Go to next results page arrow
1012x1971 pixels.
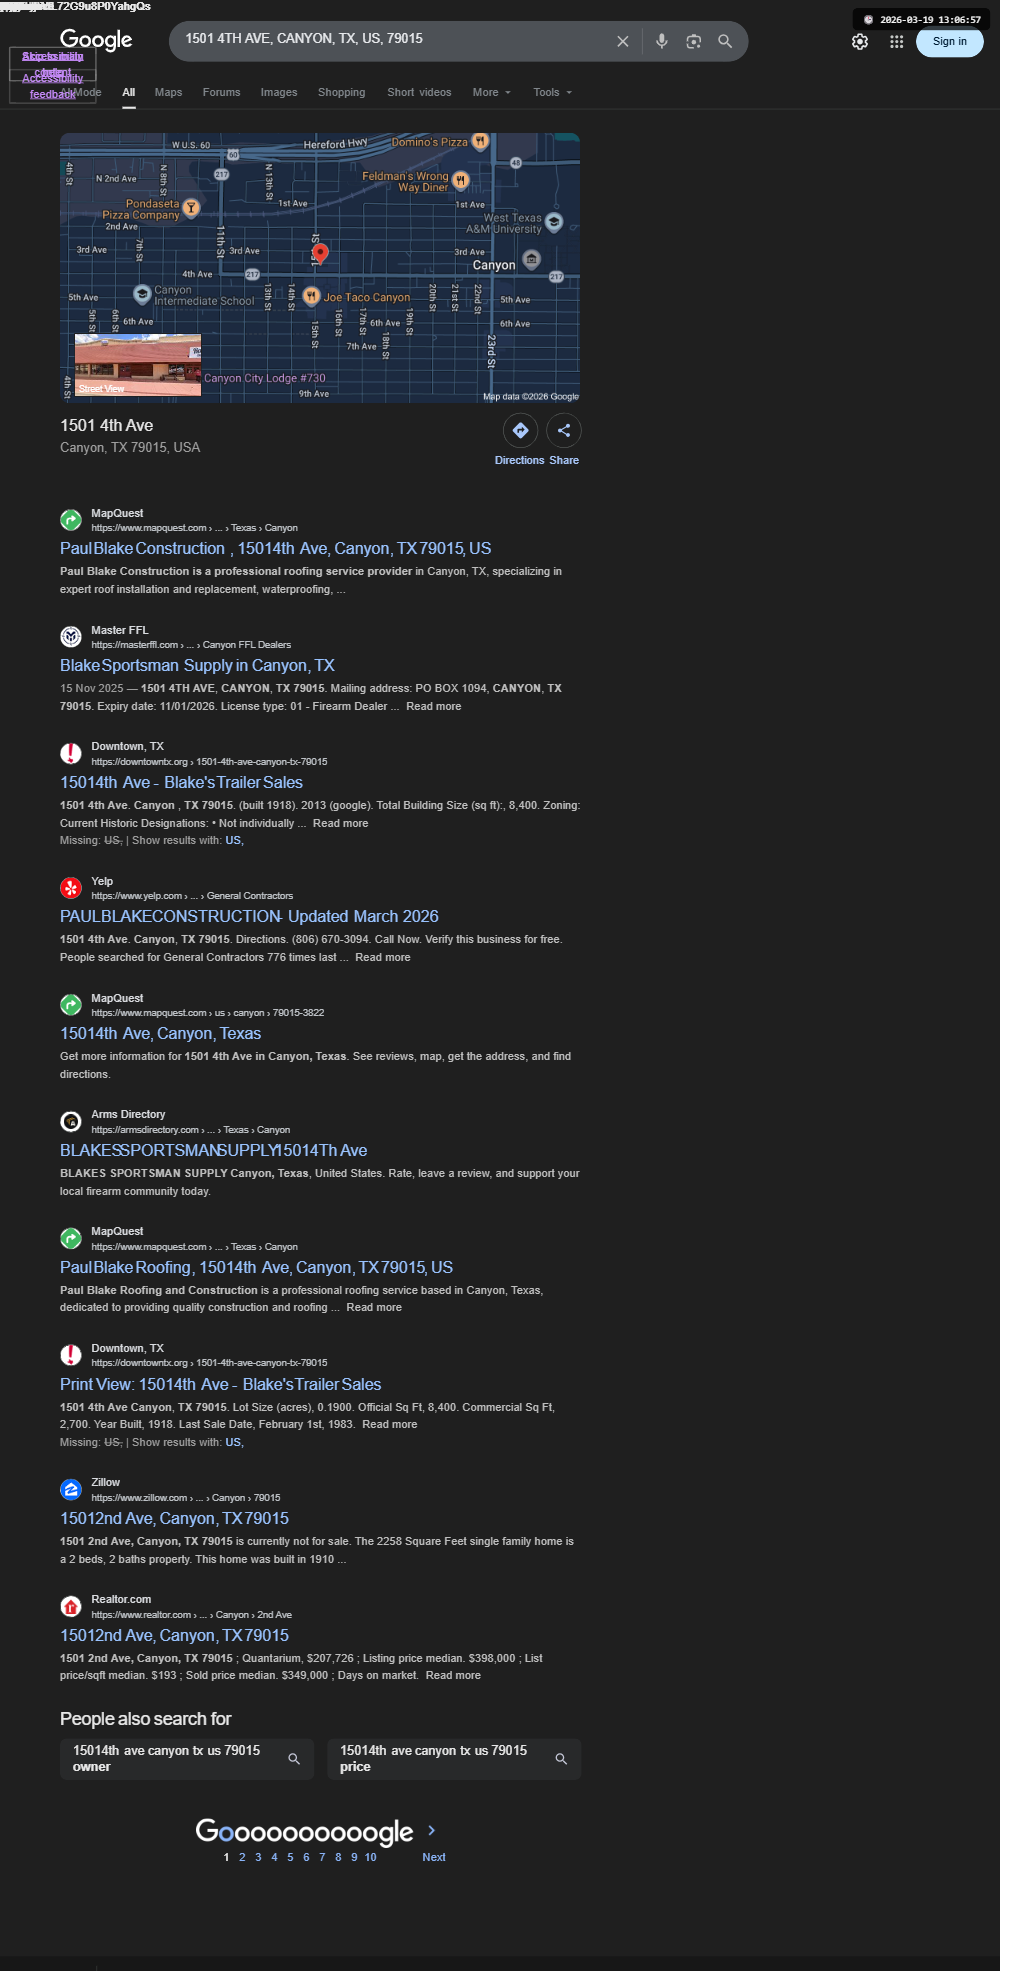pos(432,1830)
